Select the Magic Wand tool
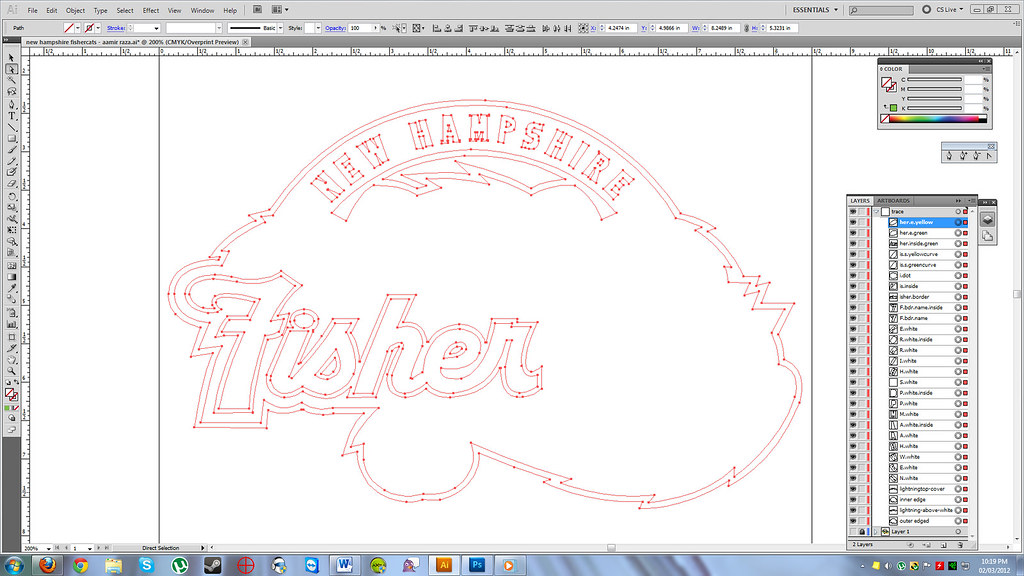 coord(11,80)
